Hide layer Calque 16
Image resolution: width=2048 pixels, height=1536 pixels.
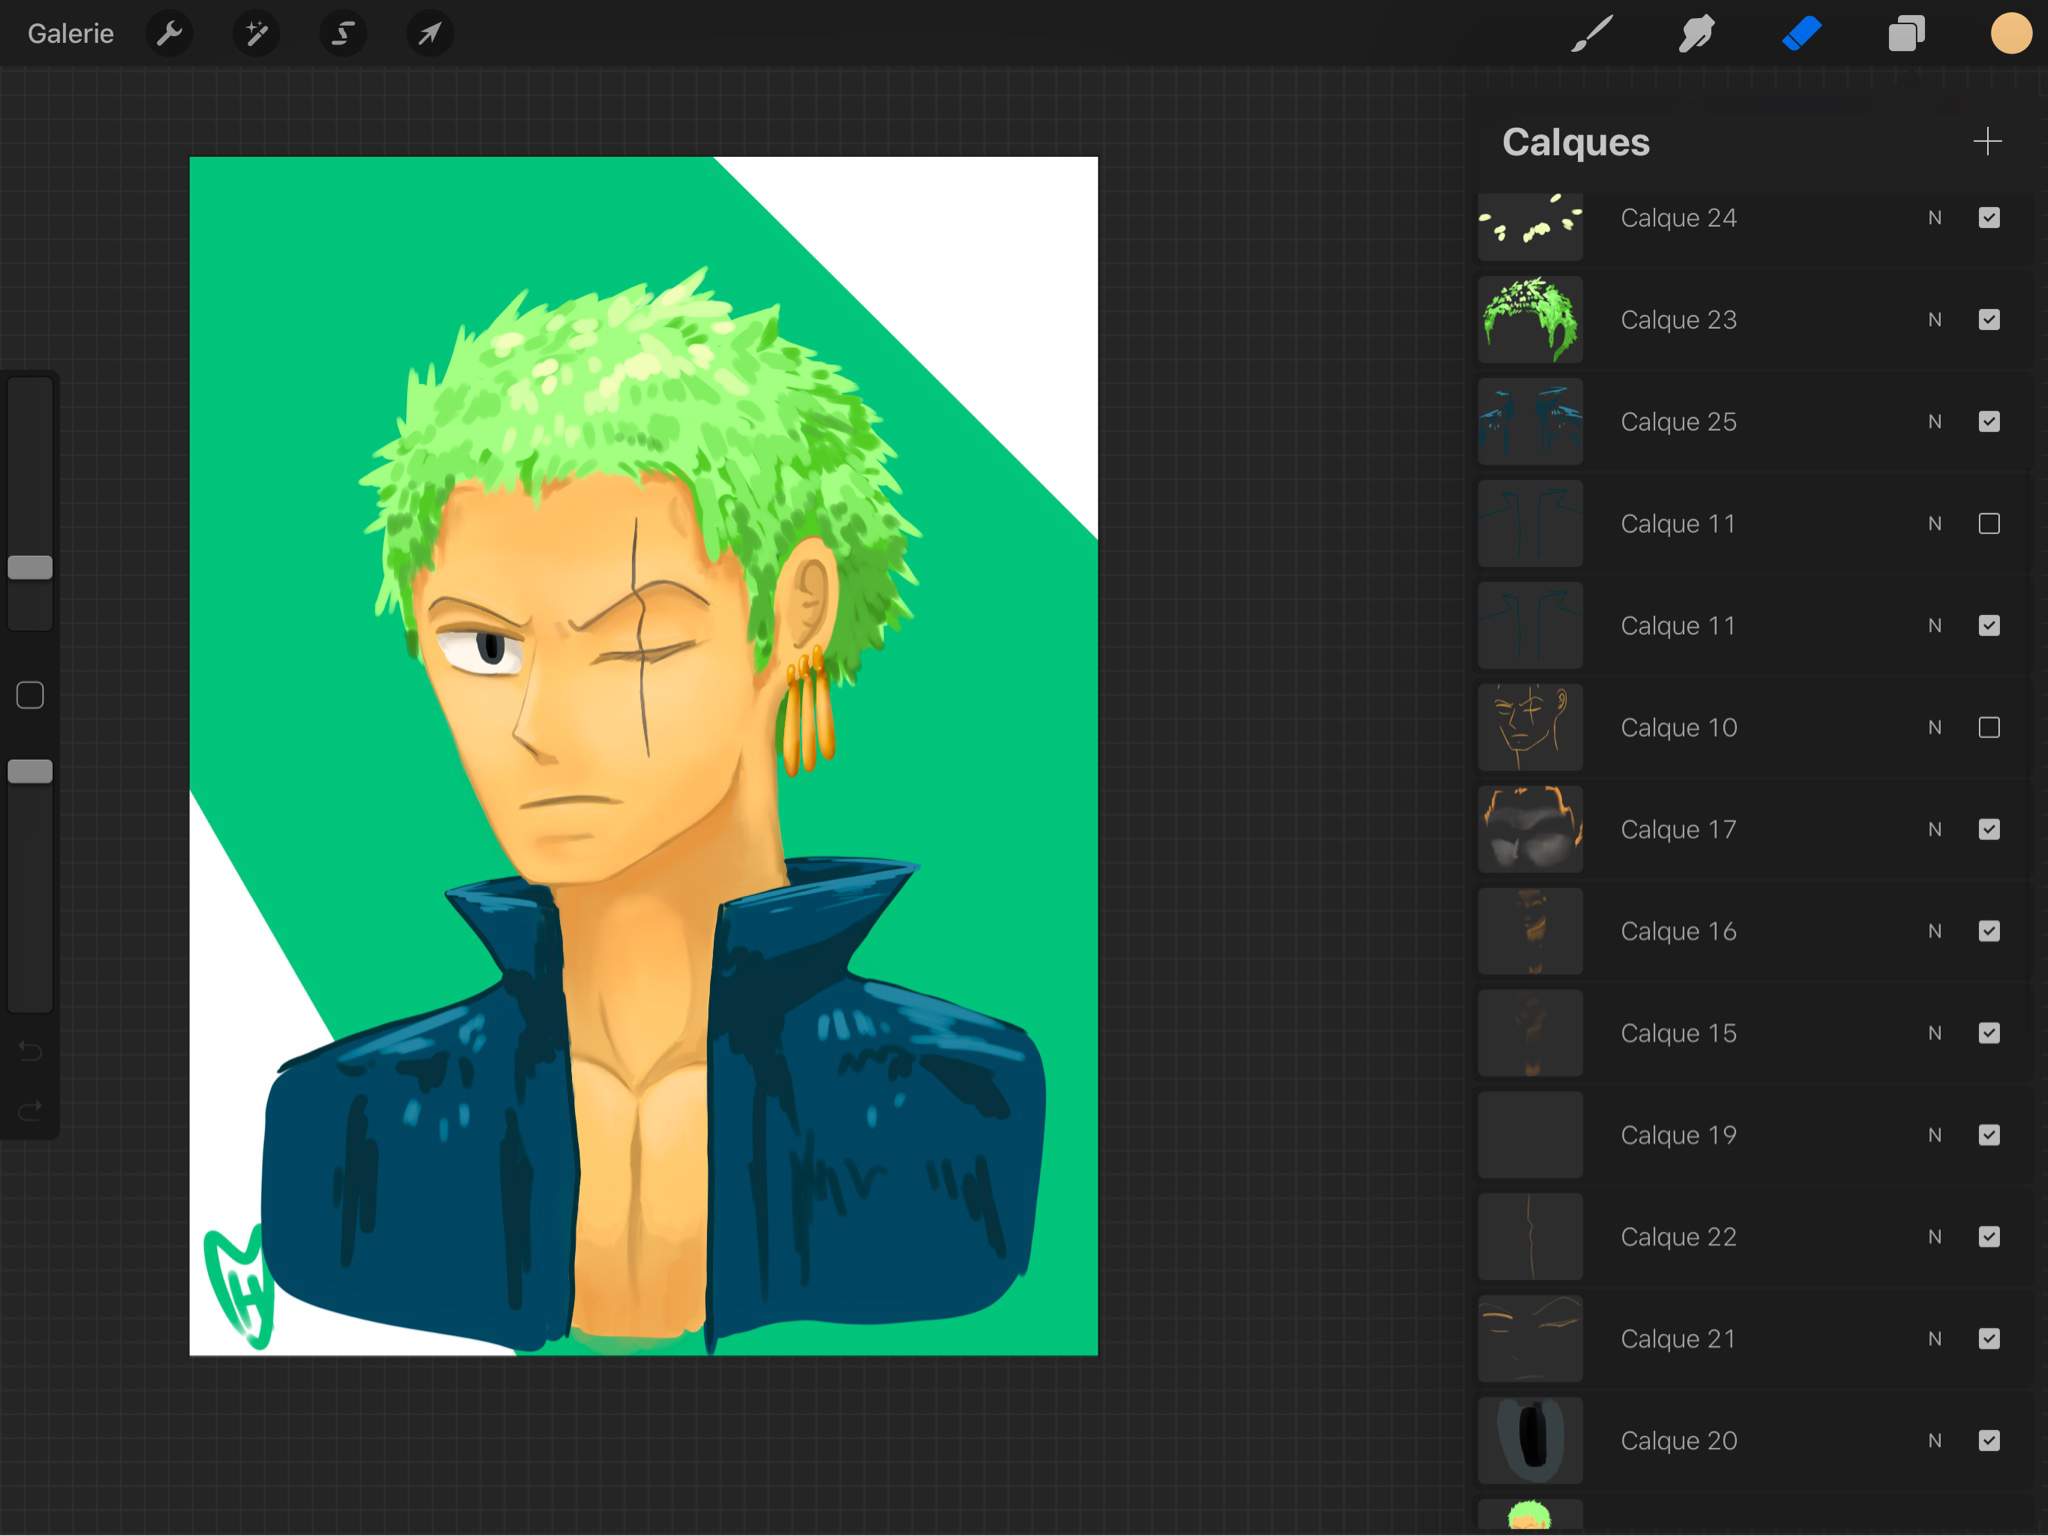pyautogui.click(x=1989, y=932)
